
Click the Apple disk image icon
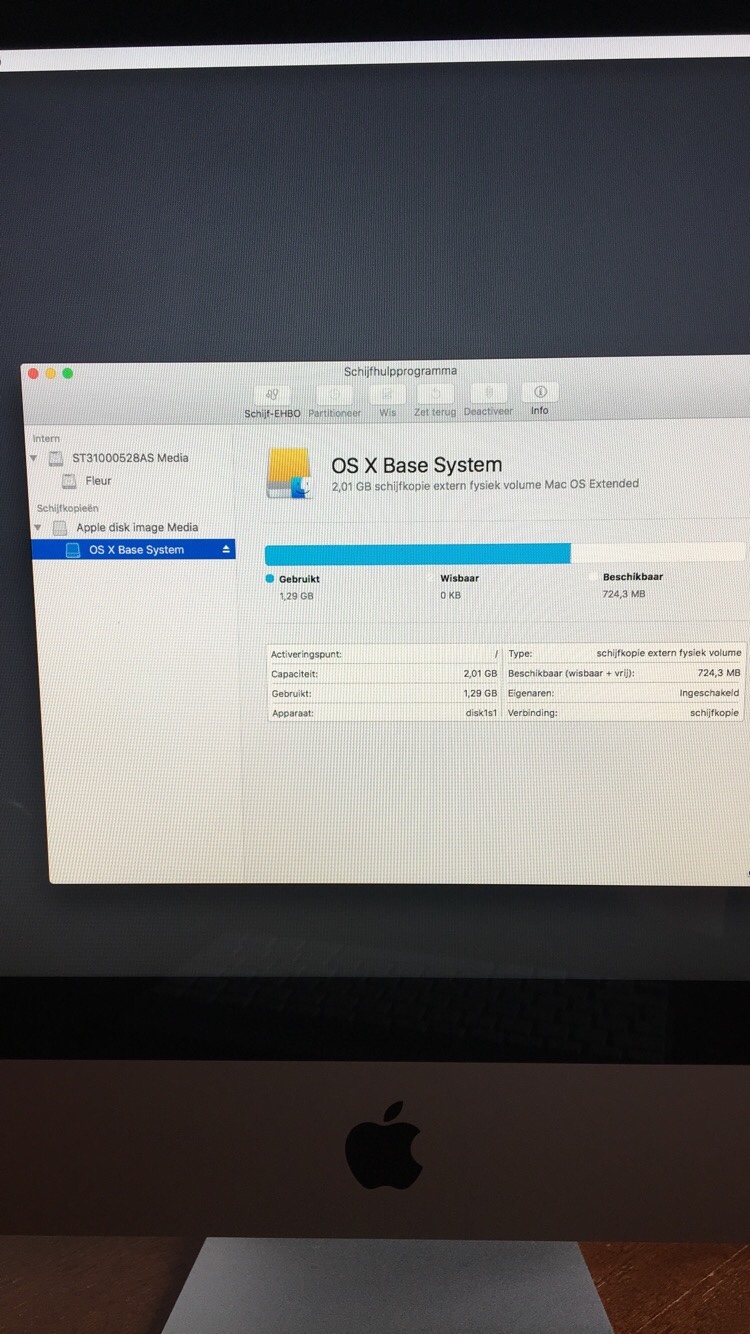[60, 527]
